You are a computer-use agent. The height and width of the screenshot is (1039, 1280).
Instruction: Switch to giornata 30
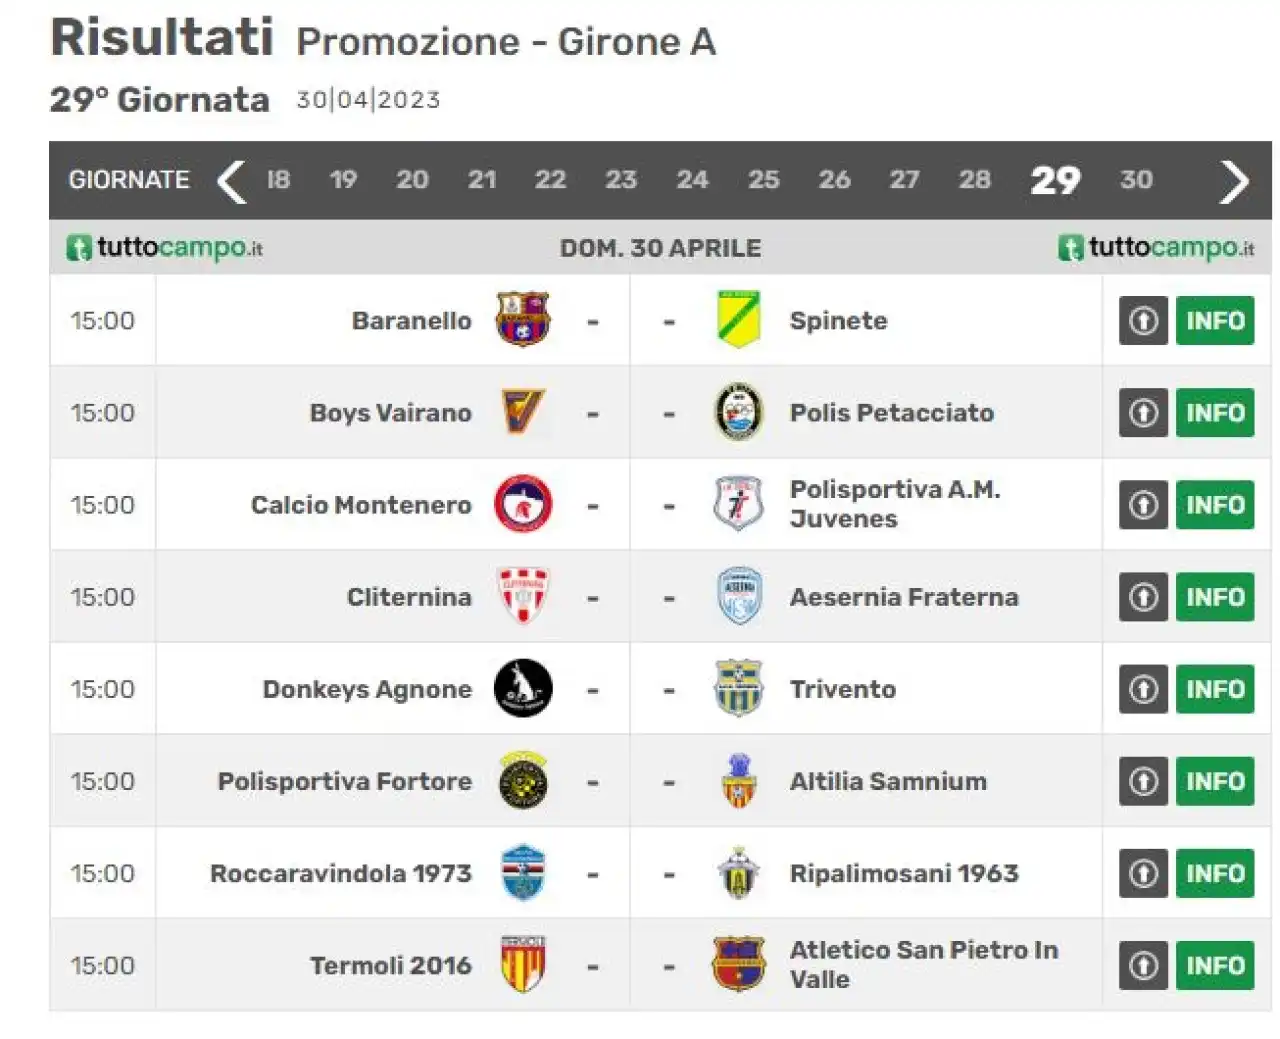(x=1136, y=180)
